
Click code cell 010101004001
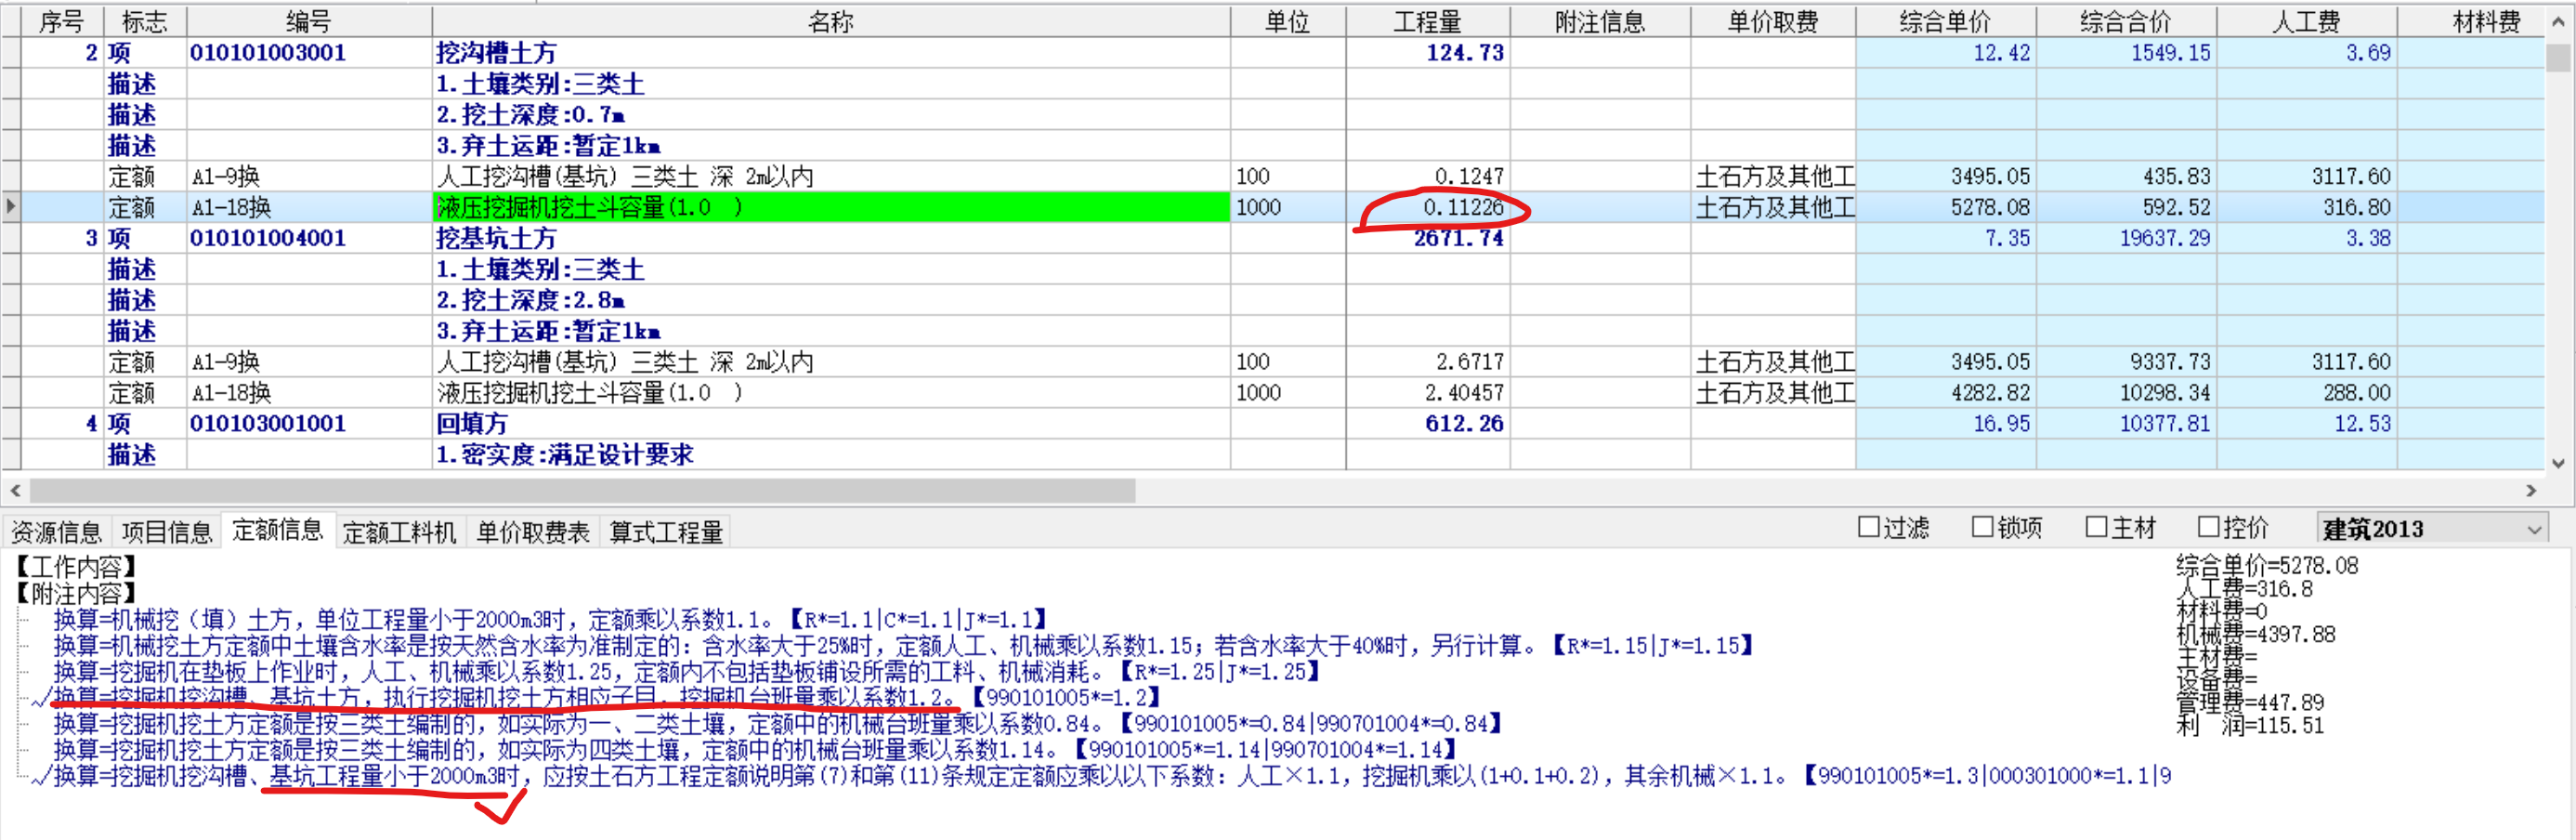309,238
